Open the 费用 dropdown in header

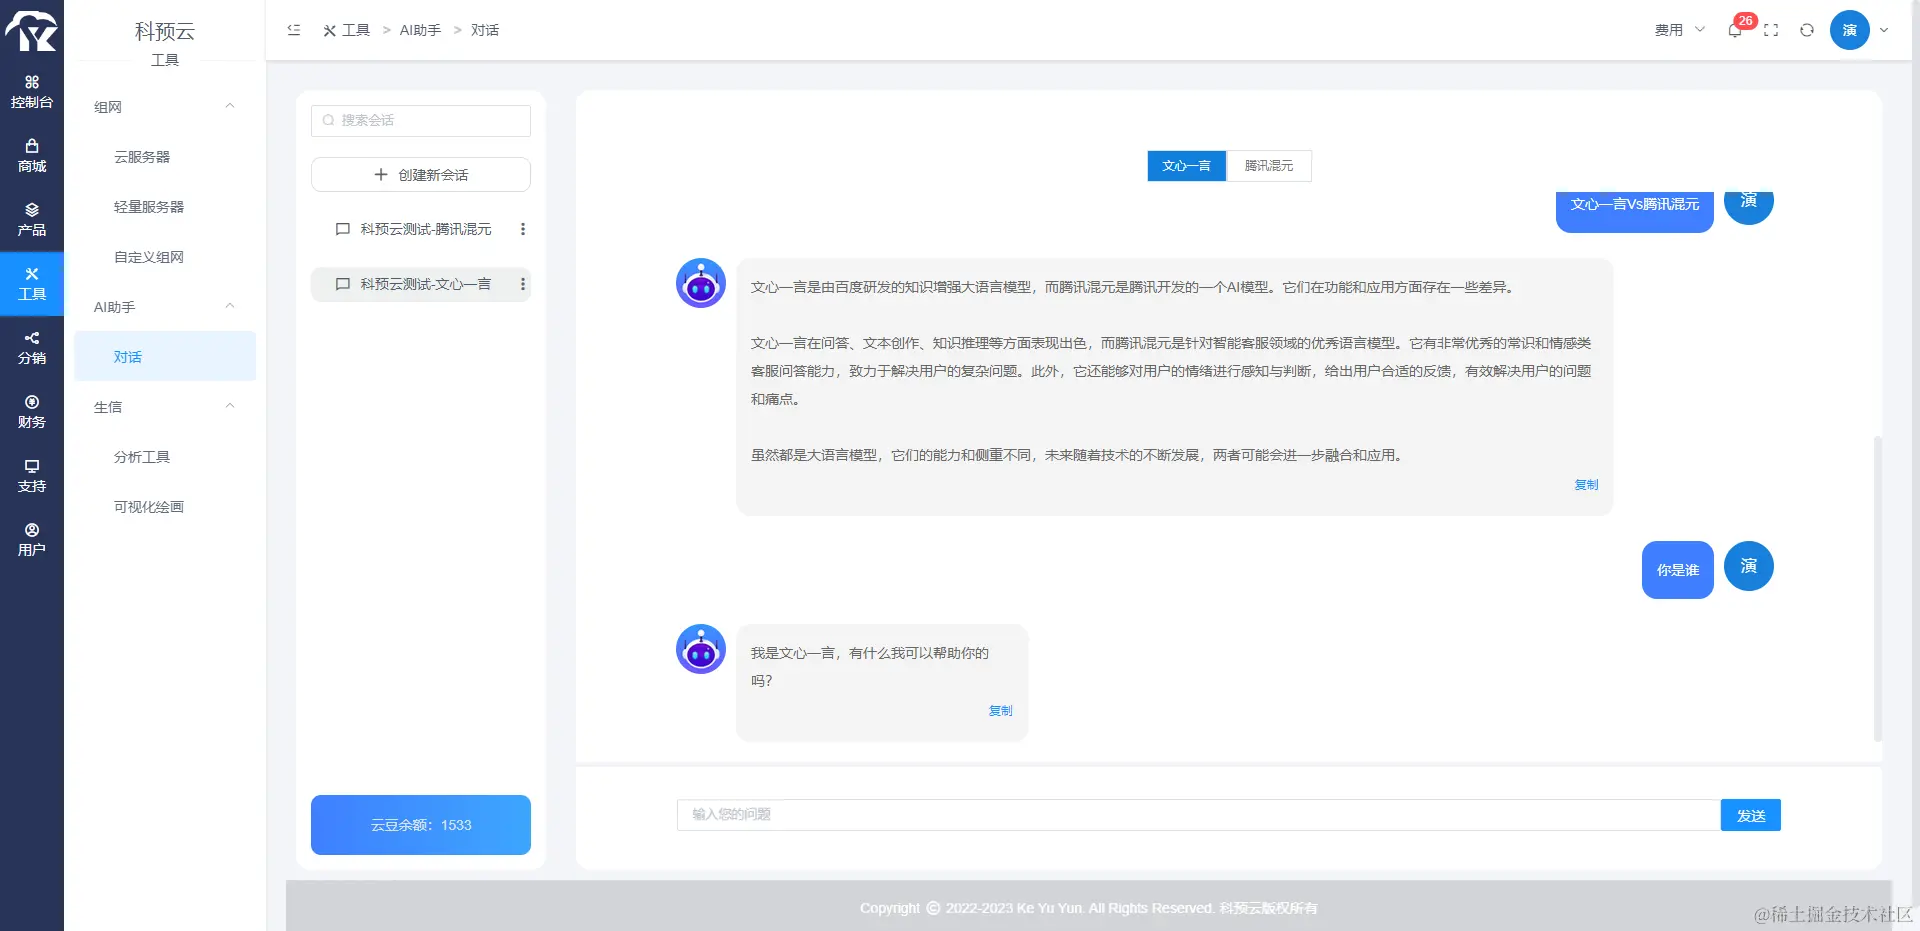tap(1679, 30)
